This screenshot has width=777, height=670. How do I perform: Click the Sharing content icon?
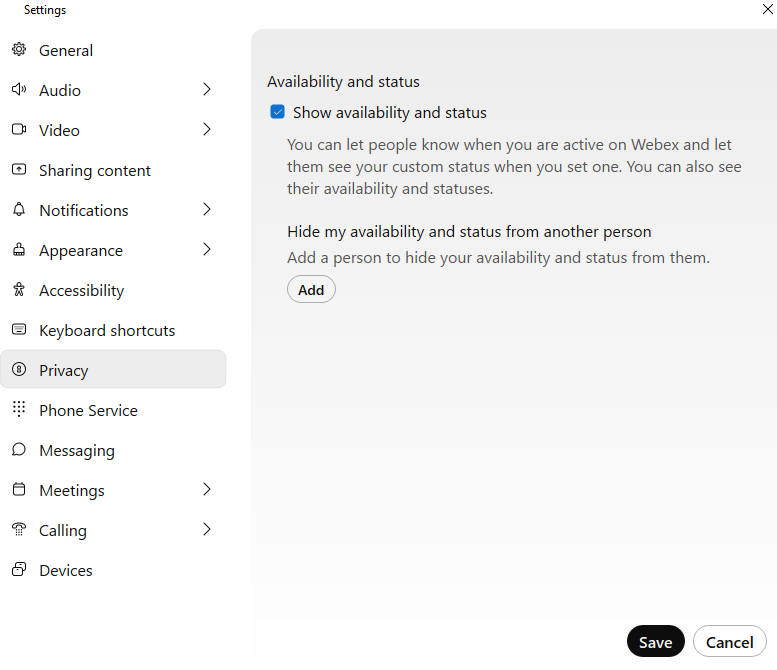click(18, 170)
